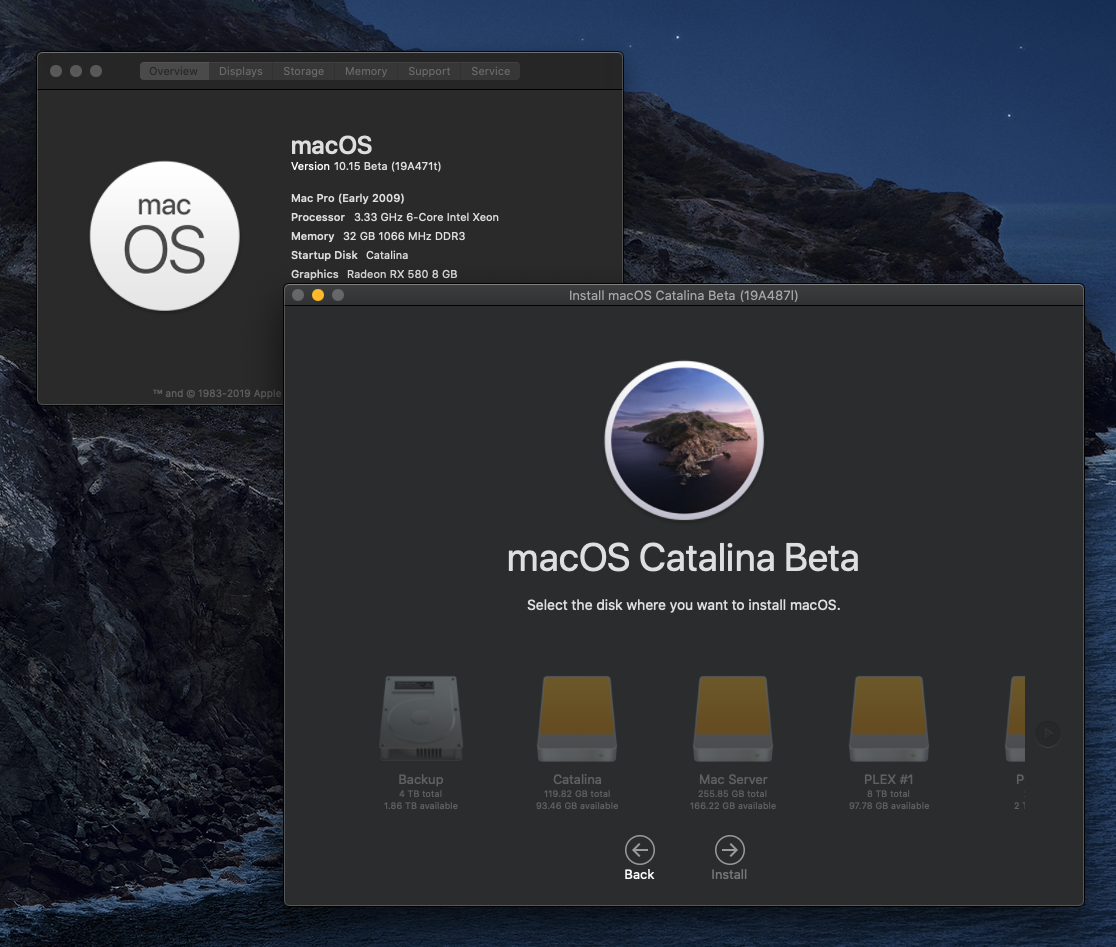1116x947 pixels.
Task: Click the macOS Catalina island logo
Action: 684,440
